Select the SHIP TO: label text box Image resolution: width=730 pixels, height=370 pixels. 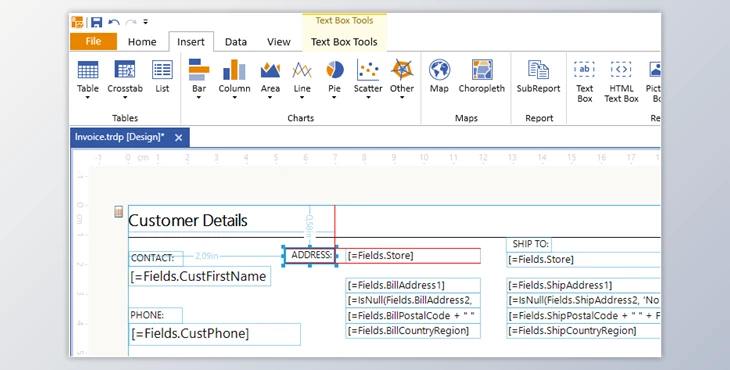pyautogui.click(x=529, y=244)
